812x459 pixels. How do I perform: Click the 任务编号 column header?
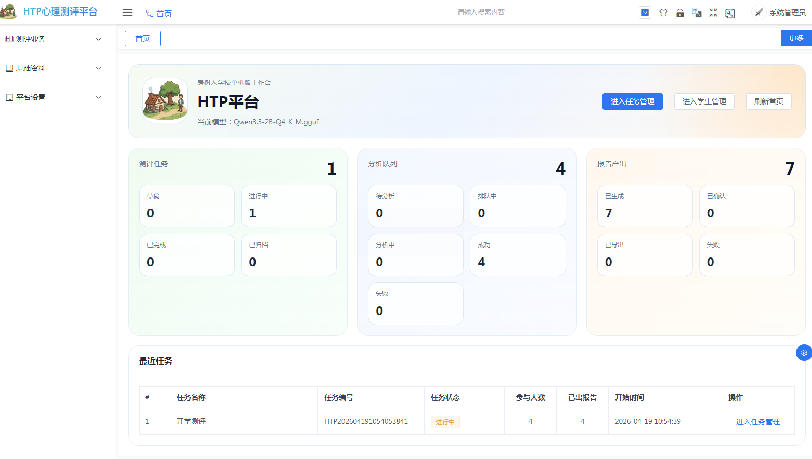pyautogui.click(x=339, y=398)
